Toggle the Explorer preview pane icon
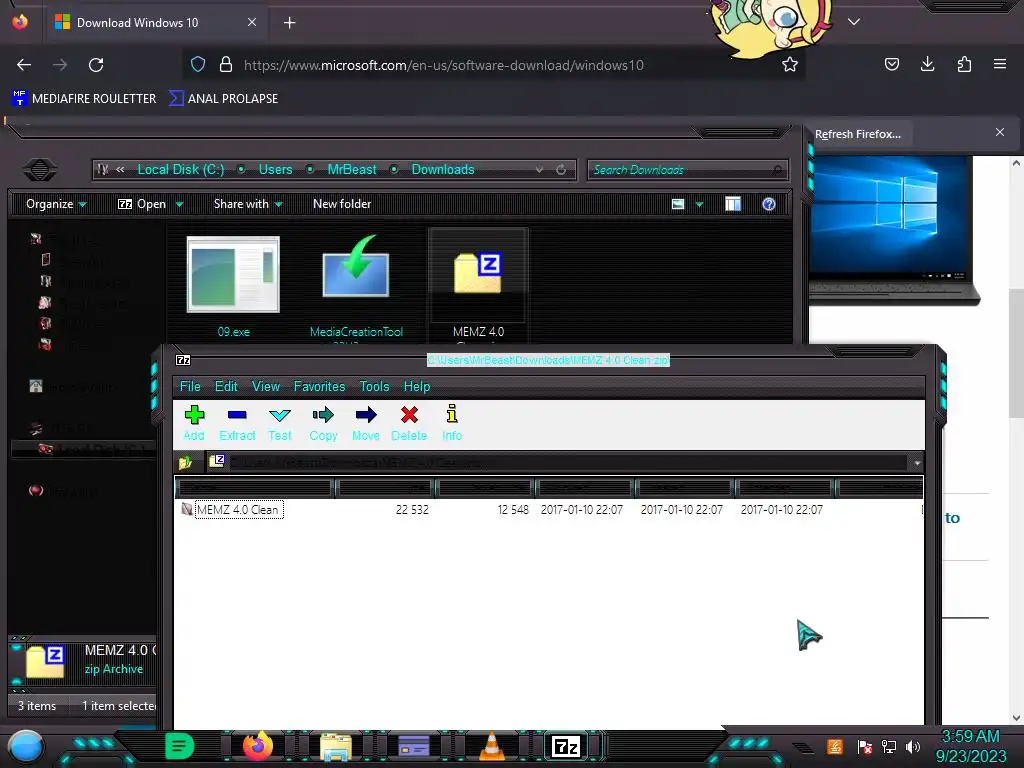1024x768 pixels. [733, 204]
